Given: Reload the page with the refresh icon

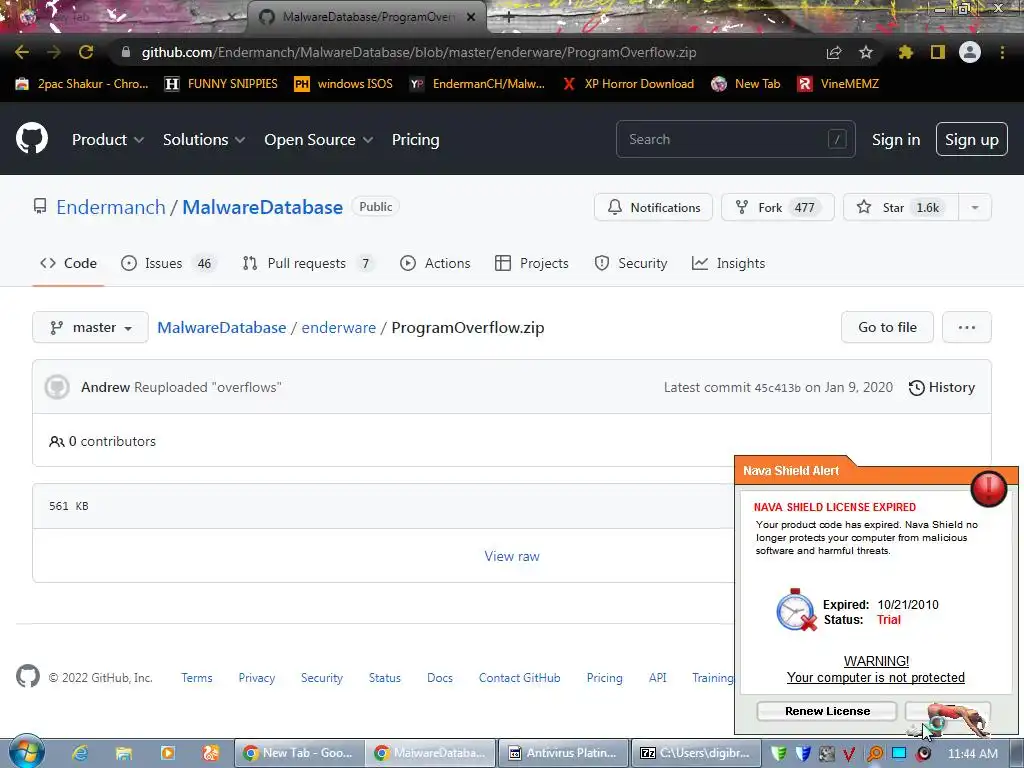Looking at the screenshot, I should (x=86, y=52).
